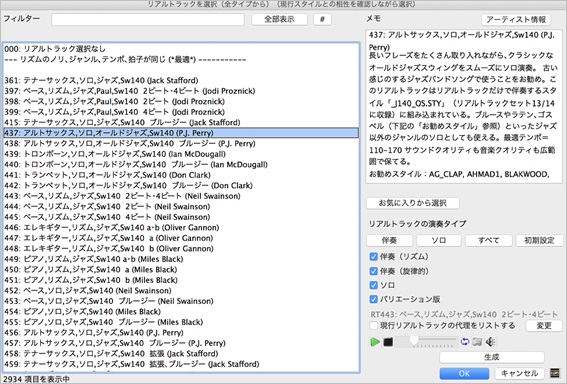
Task: Select 438: アルトサックス オールドジャズ ブルージー
Action: click(181, 143)
